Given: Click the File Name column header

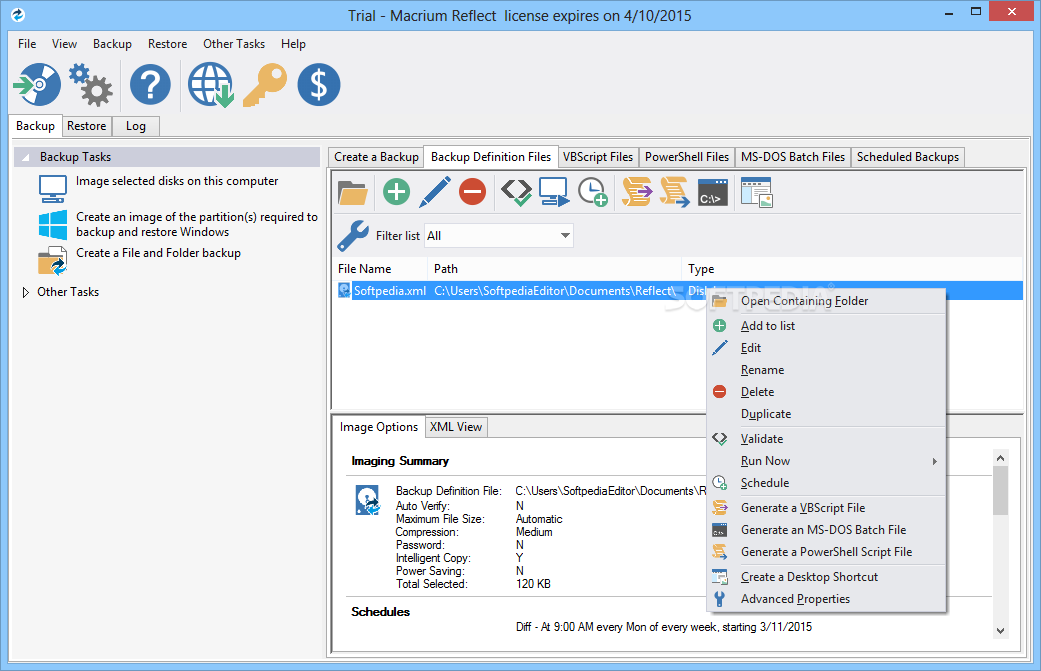Looking at the screenshot, I should [x=381, y=269].
